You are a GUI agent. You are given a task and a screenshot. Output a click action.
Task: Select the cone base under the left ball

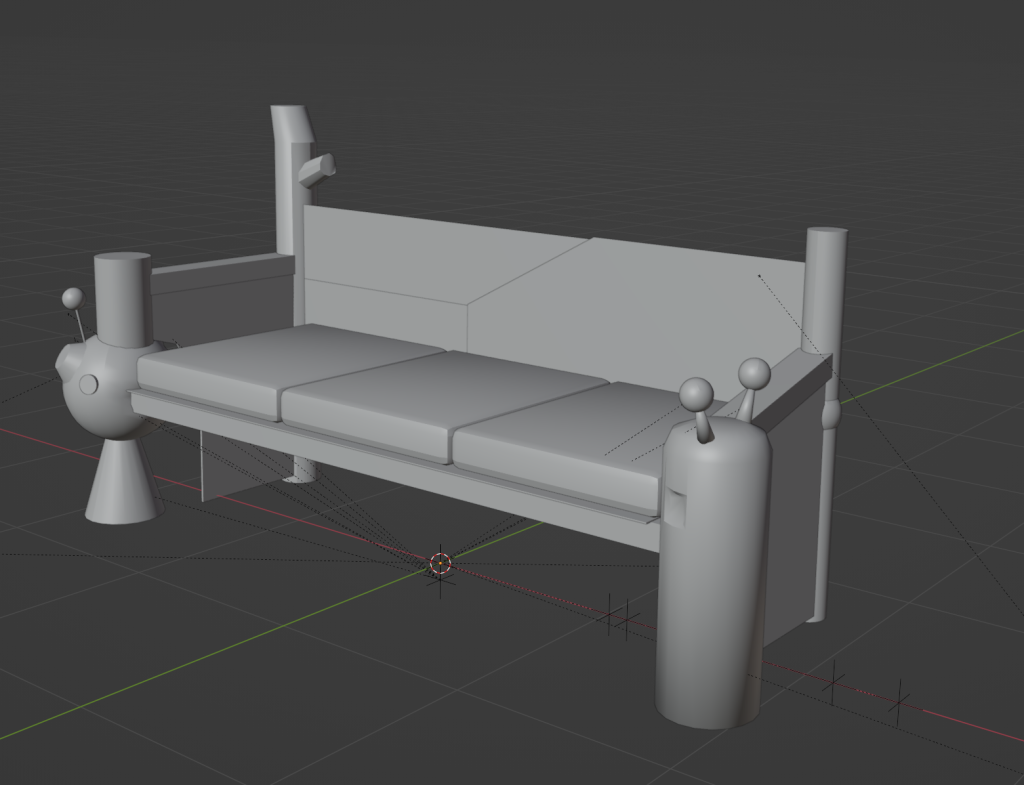(x=121, y=485)
